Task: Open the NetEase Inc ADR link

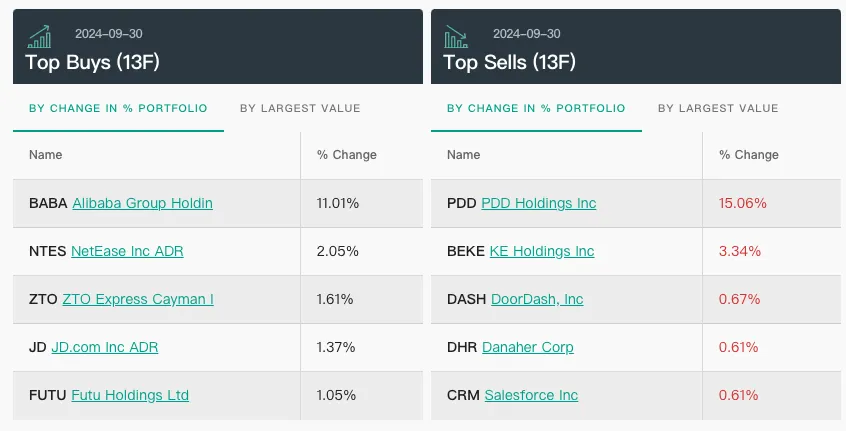Action: [x=127, y=251]
